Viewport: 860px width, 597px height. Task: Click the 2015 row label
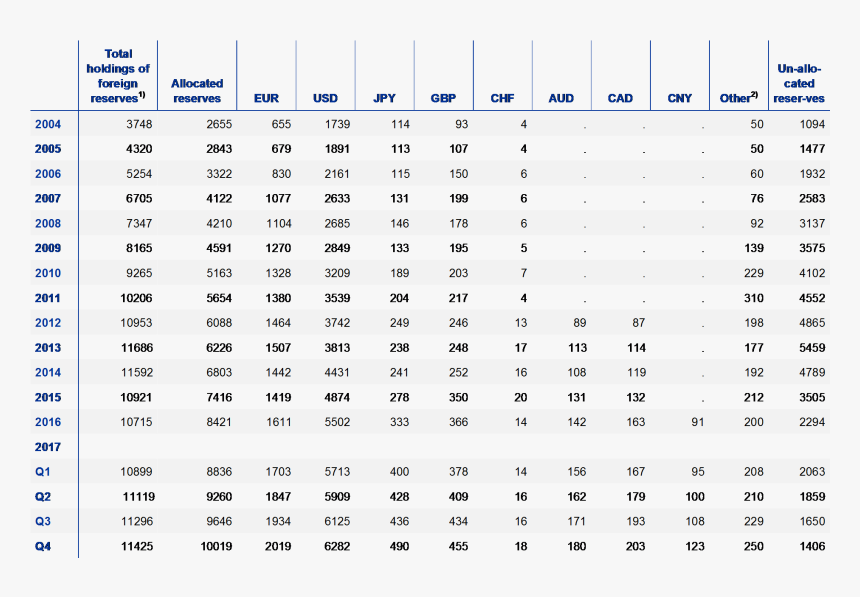(48, 397)
